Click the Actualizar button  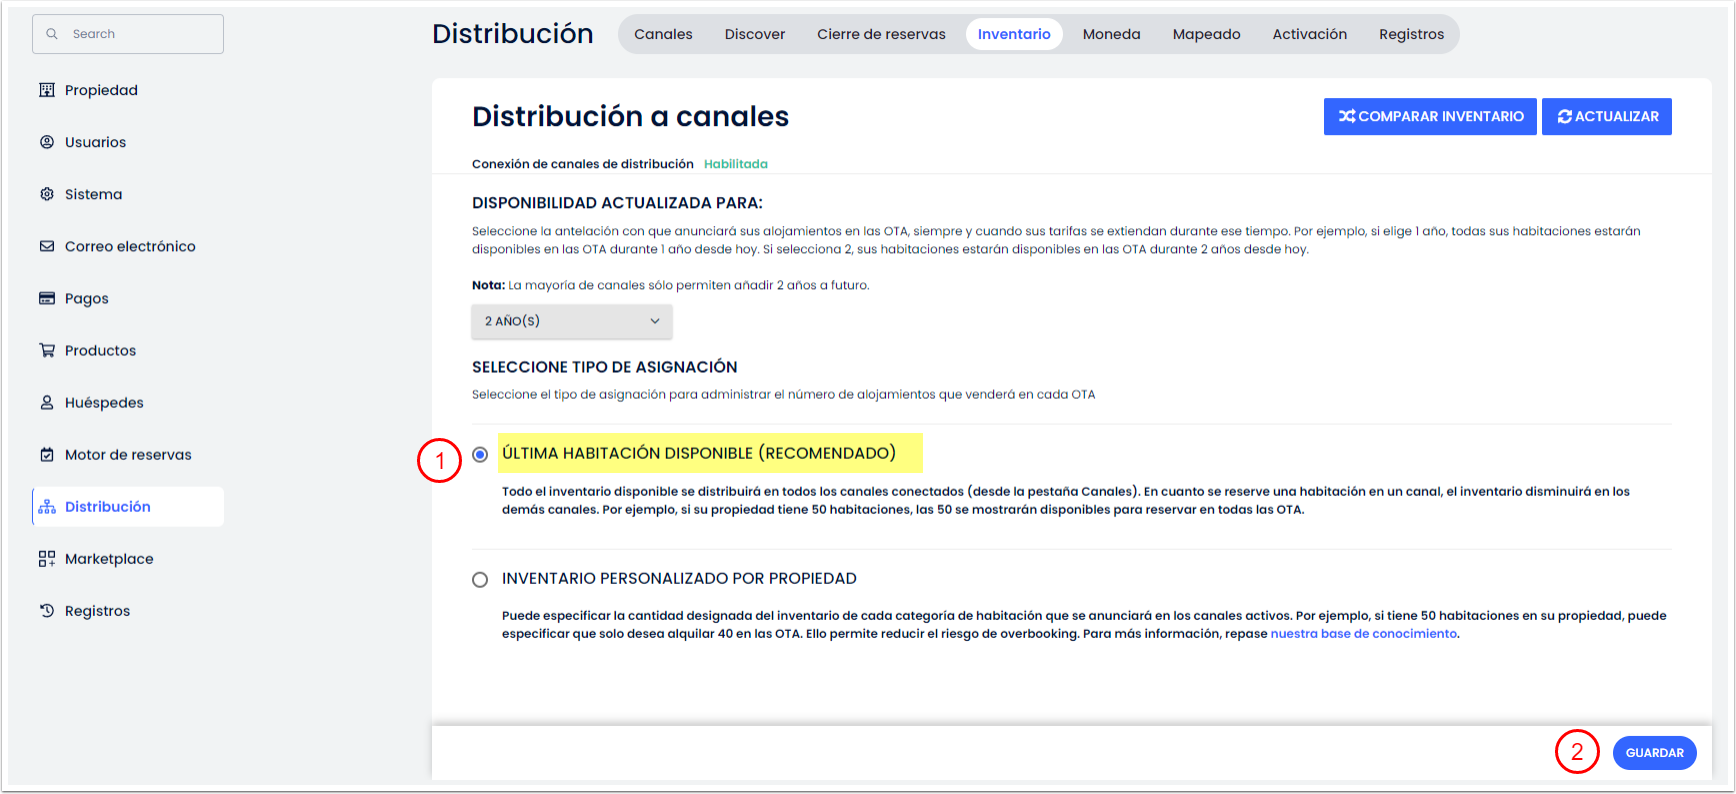click(x=1606, y=116)
